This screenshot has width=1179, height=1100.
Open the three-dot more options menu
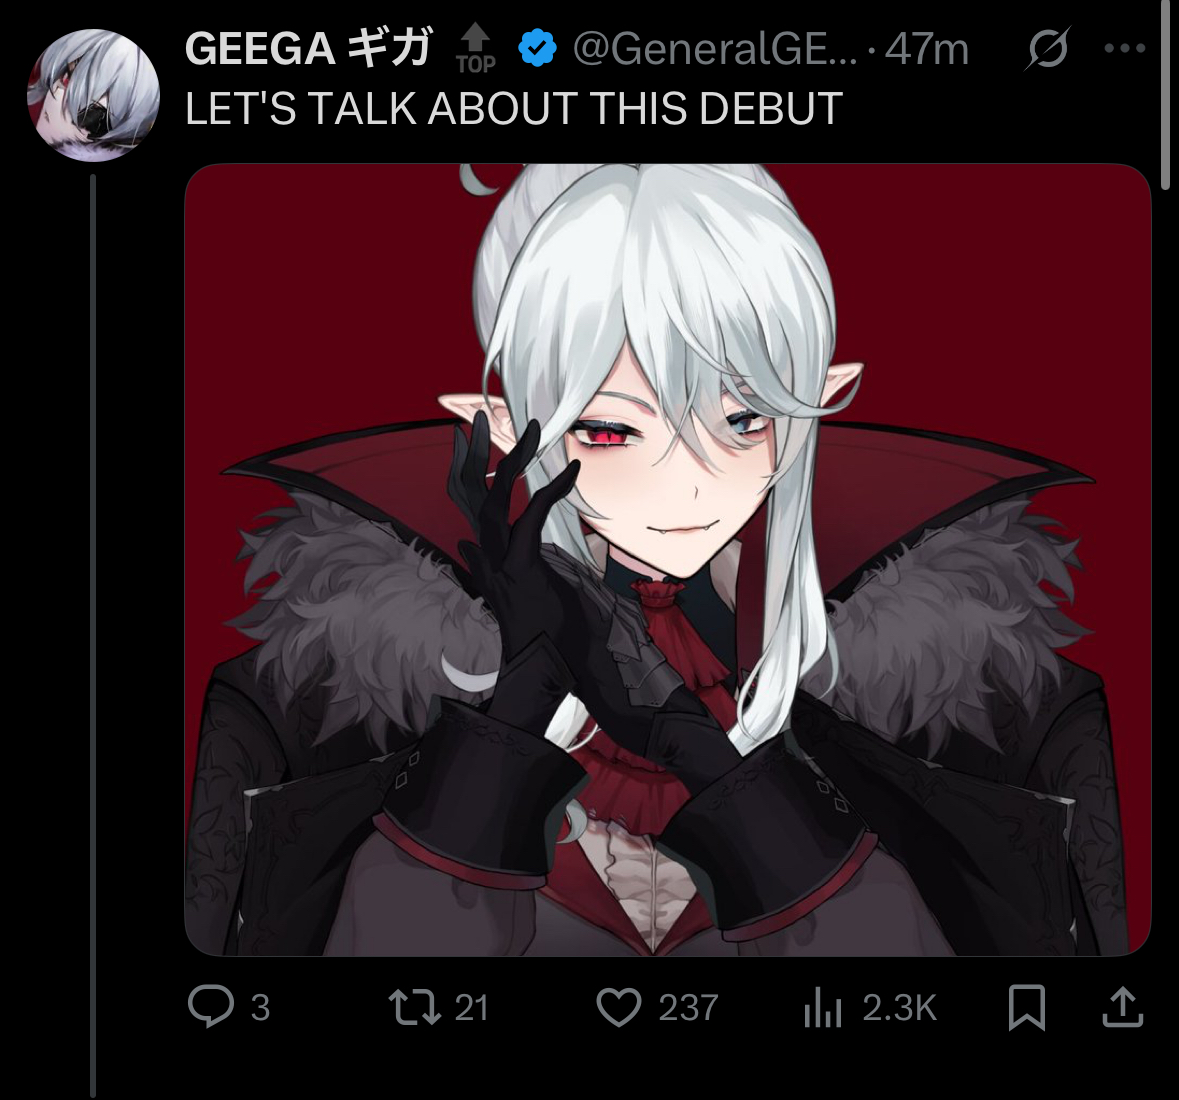(1125, 49)
